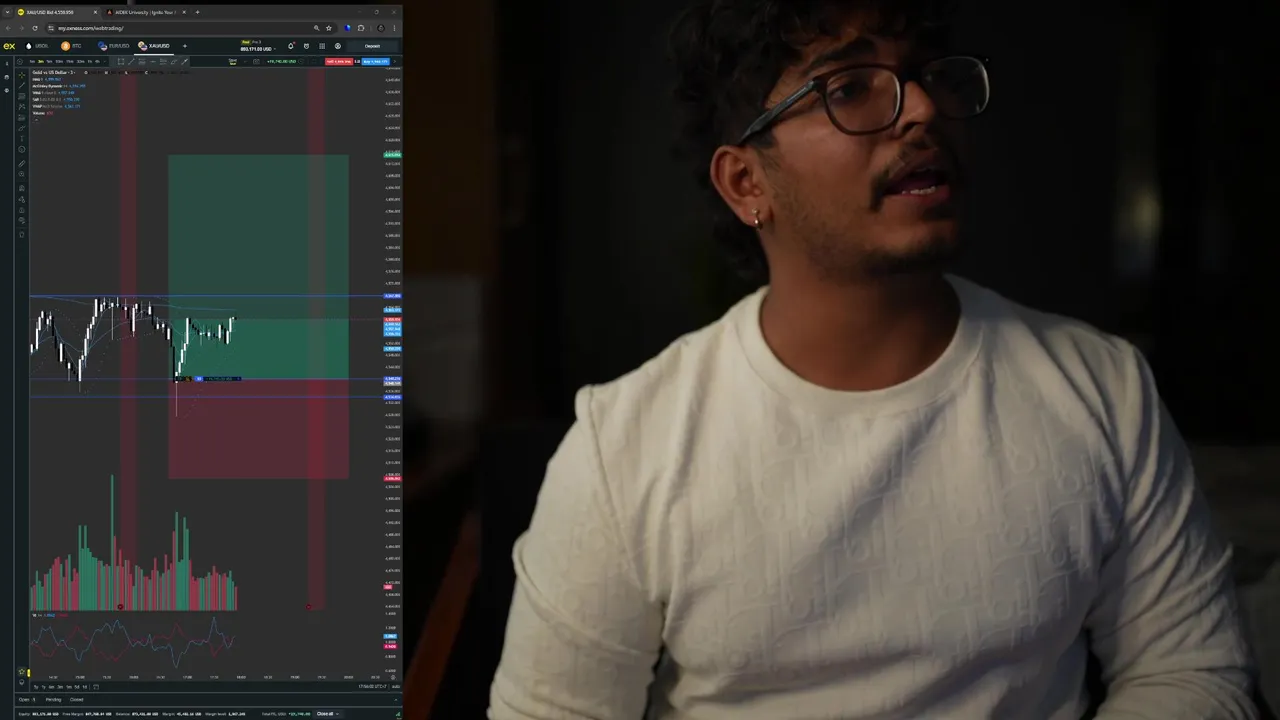The image size is (1280, 720).
Task: Toggle auto price scale
Action: [396, 686]
